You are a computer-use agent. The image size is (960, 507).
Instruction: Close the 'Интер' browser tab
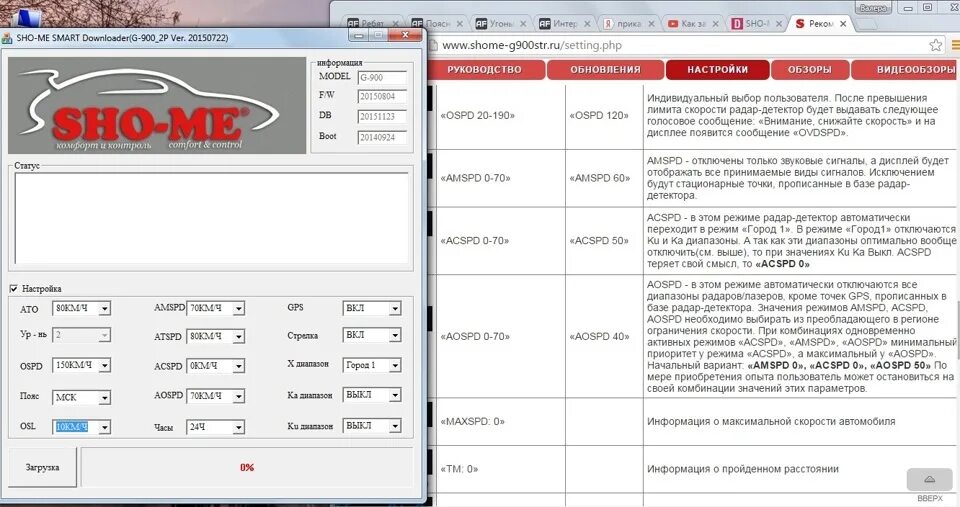pyautogui.click(x=587, y=24)
